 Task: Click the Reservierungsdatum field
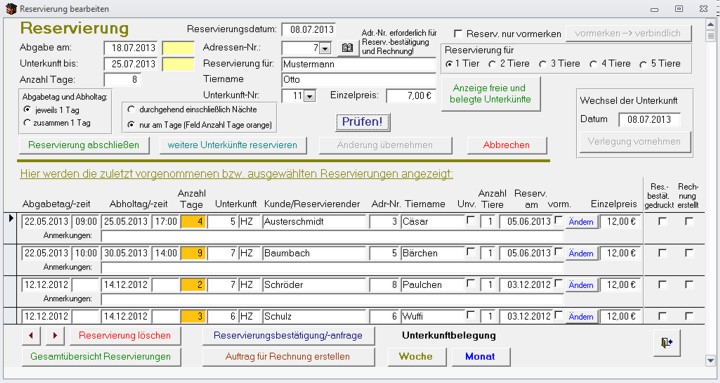click(x=309, y=29)
